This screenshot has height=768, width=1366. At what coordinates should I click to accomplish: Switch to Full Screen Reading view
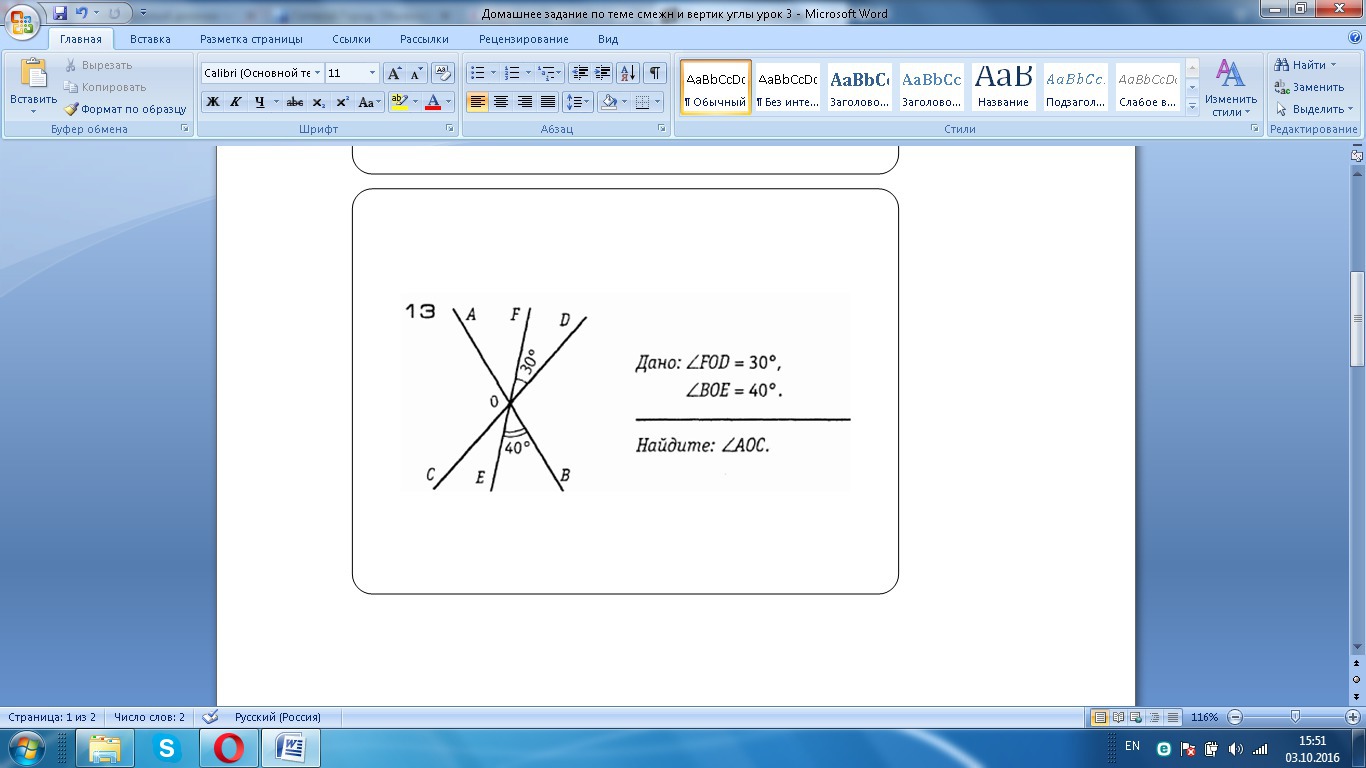1119,717
